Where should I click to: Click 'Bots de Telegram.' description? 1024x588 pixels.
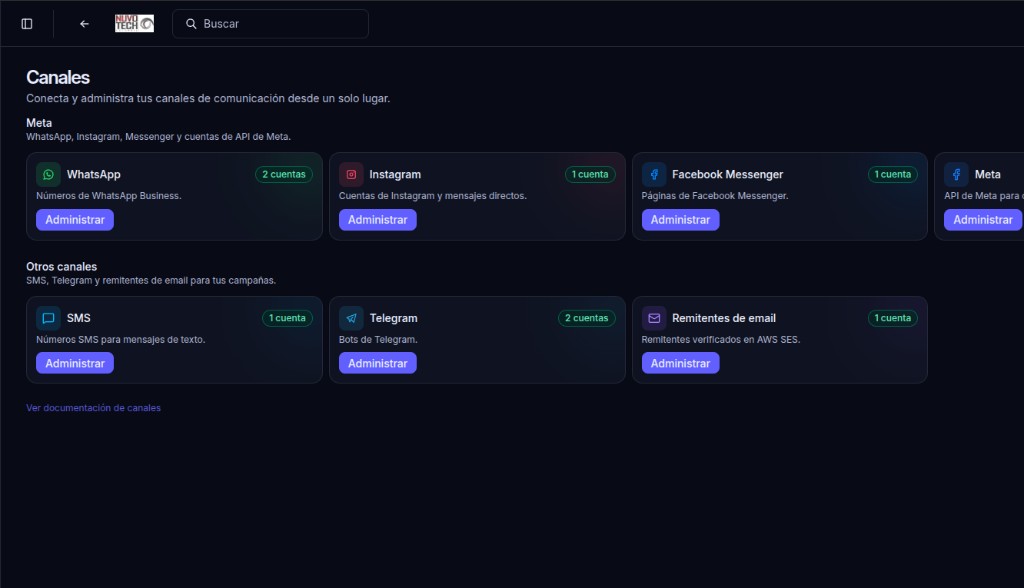(378, 340)
